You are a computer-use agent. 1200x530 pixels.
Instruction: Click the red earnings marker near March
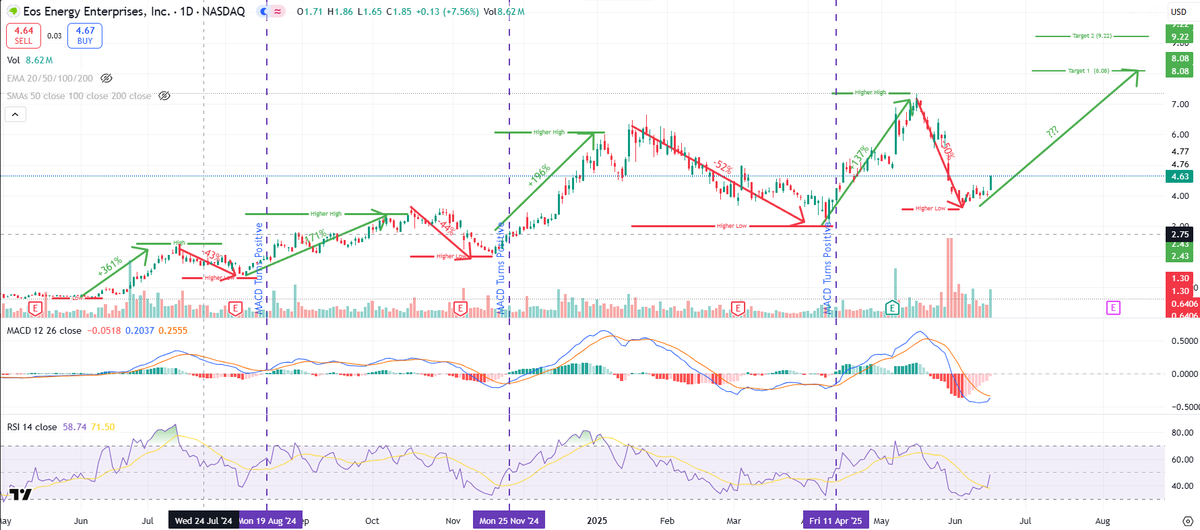pos(738,307)
